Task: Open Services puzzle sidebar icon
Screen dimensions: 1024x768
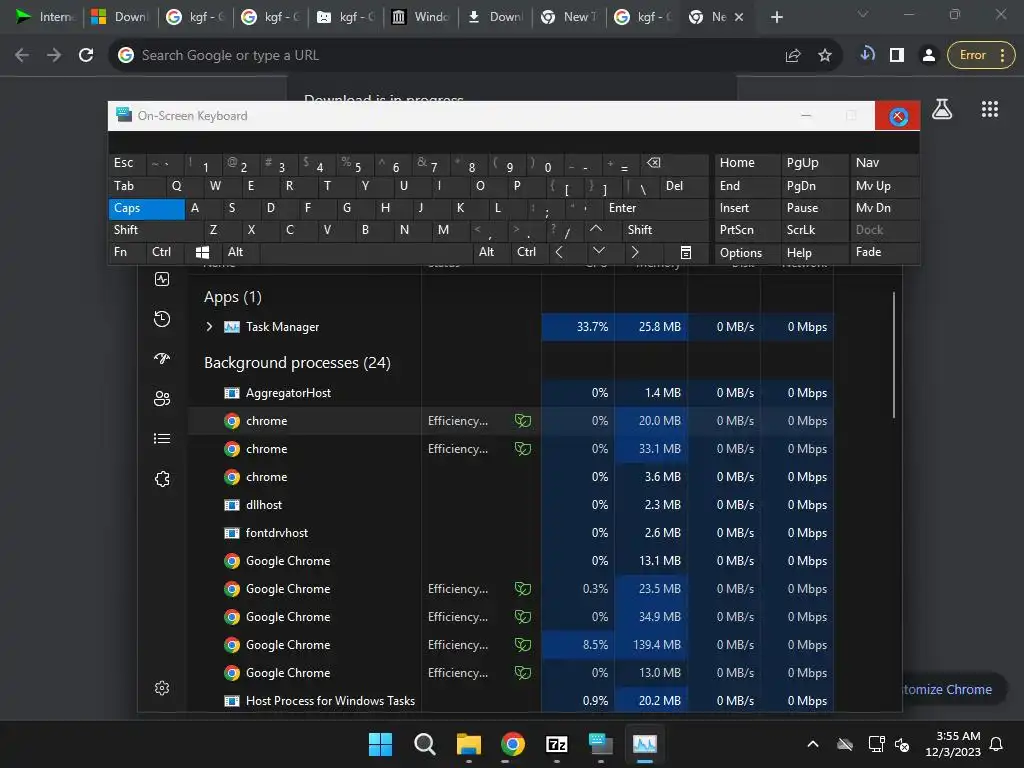Action: coord(162,479)
